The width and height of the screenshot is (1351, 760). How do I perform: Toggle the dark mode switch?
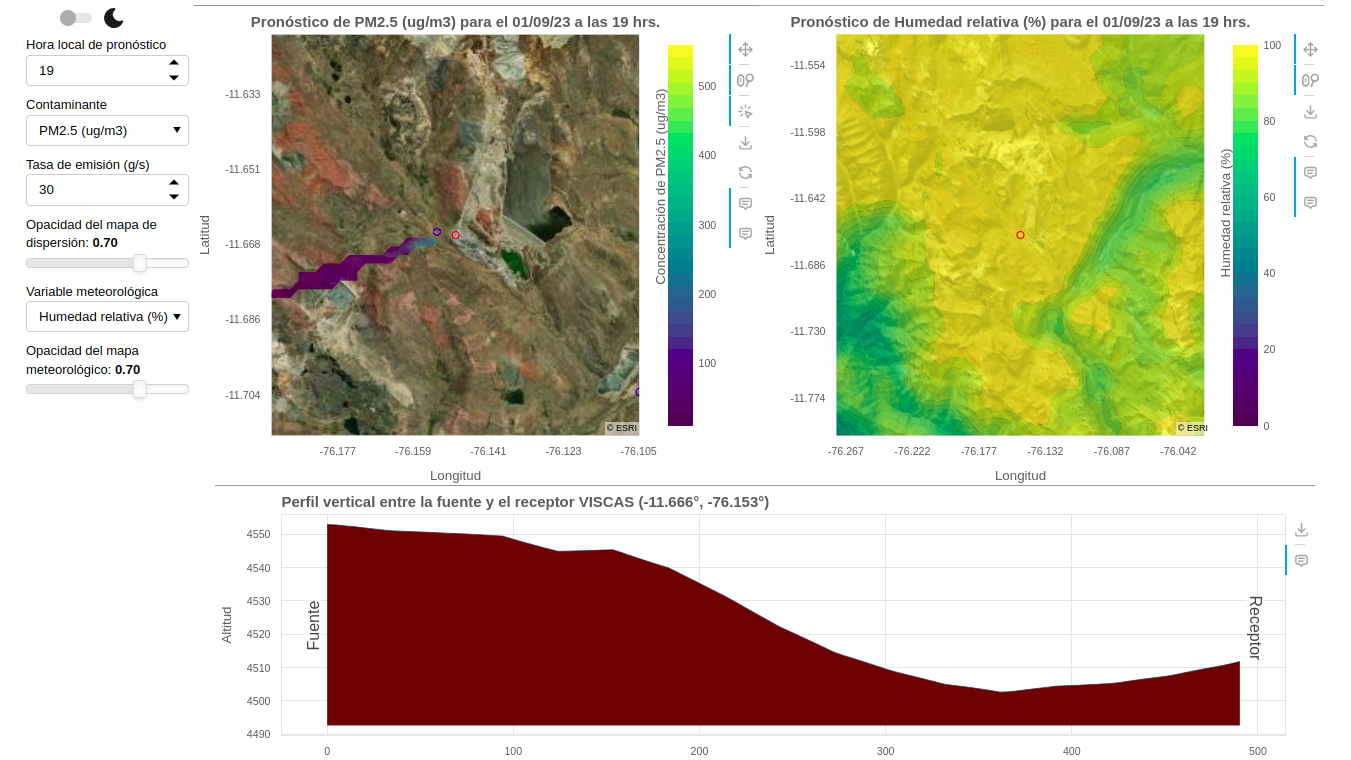pyautogui.click(x=76, y=18)
